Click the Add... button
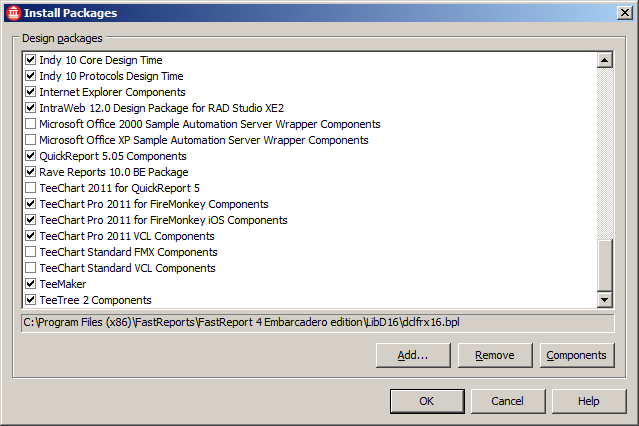The image size is (639, 426). [413, 355]
